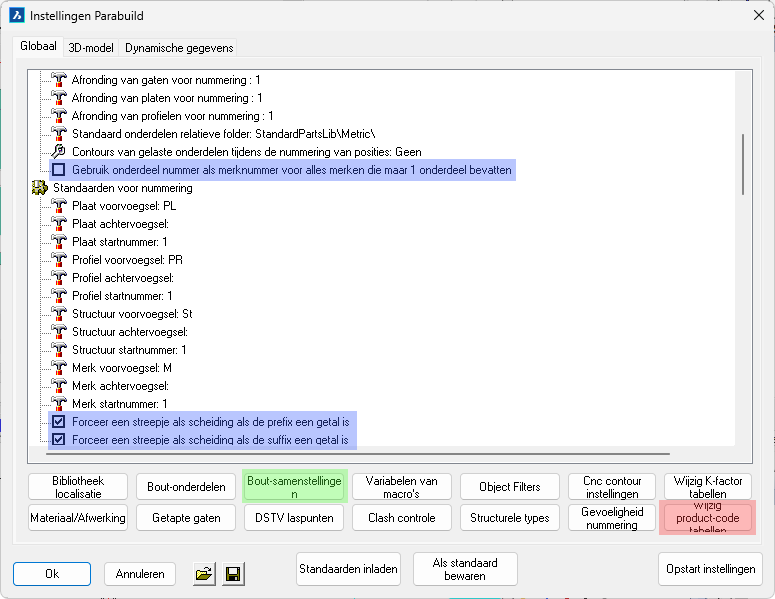Screen dimensions: 775x599
Task: Select Structuur voorvoegsel: St tree item
Action: pyautogui.click(x=132, y=314)
